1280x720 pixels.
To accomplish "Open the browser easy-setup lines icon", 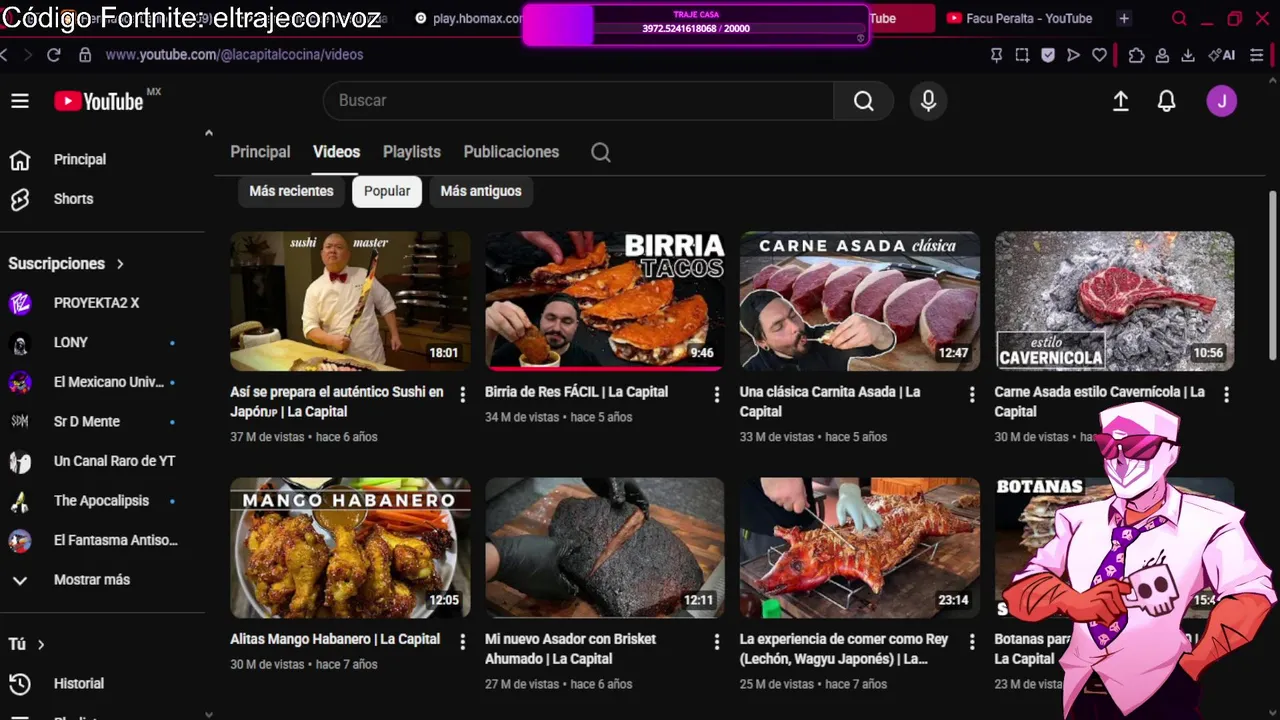I will (x=1257, y=55).
